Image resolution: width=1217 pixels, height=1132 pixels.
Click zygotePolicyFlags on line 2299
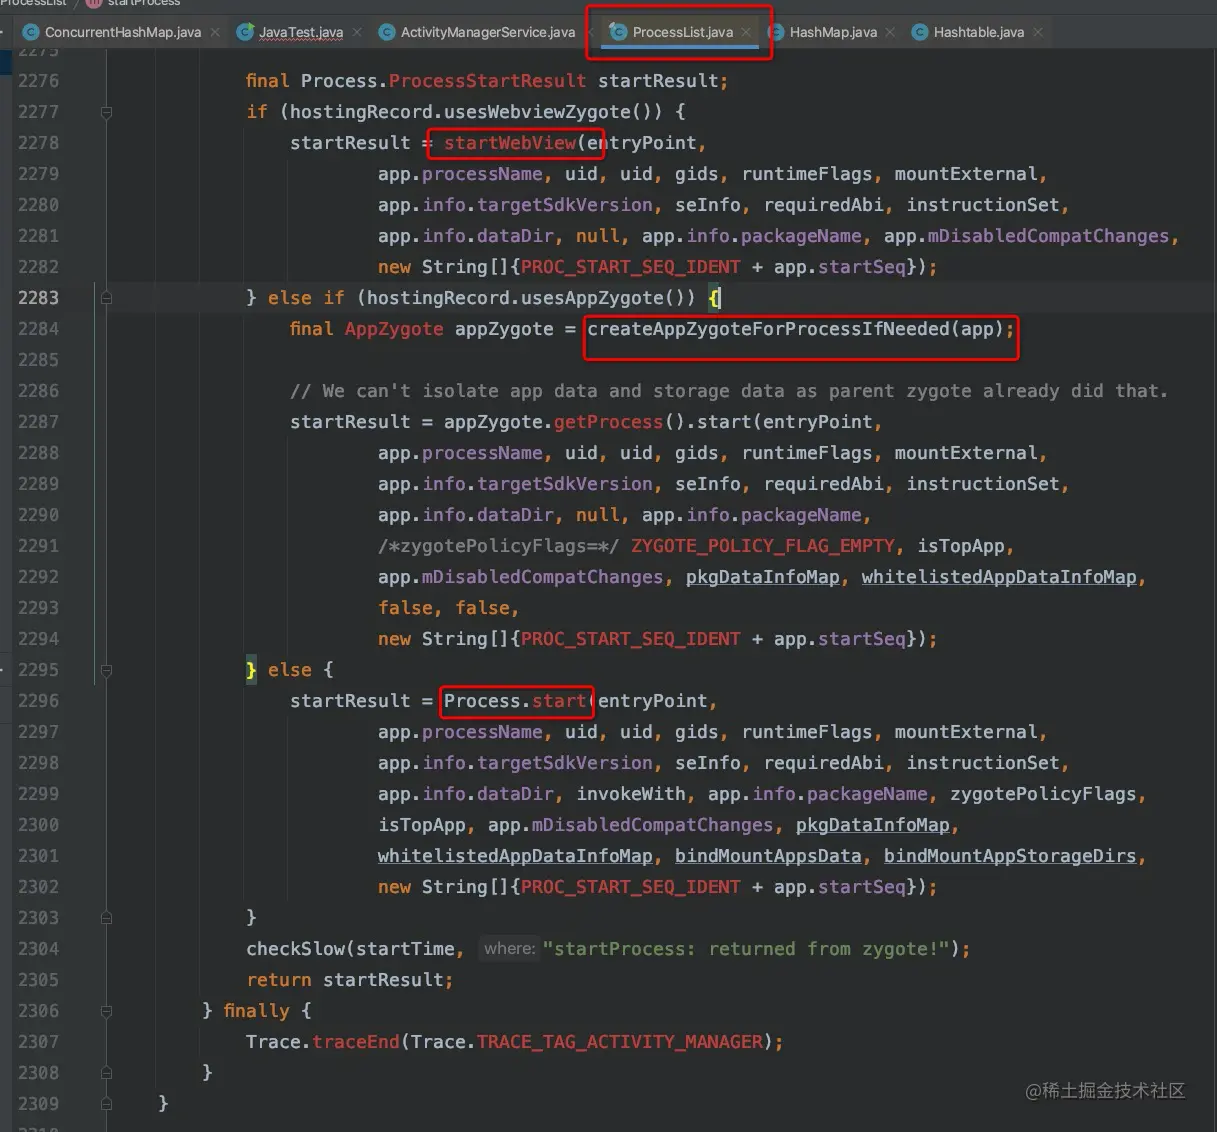click(x=1043, y=794)
